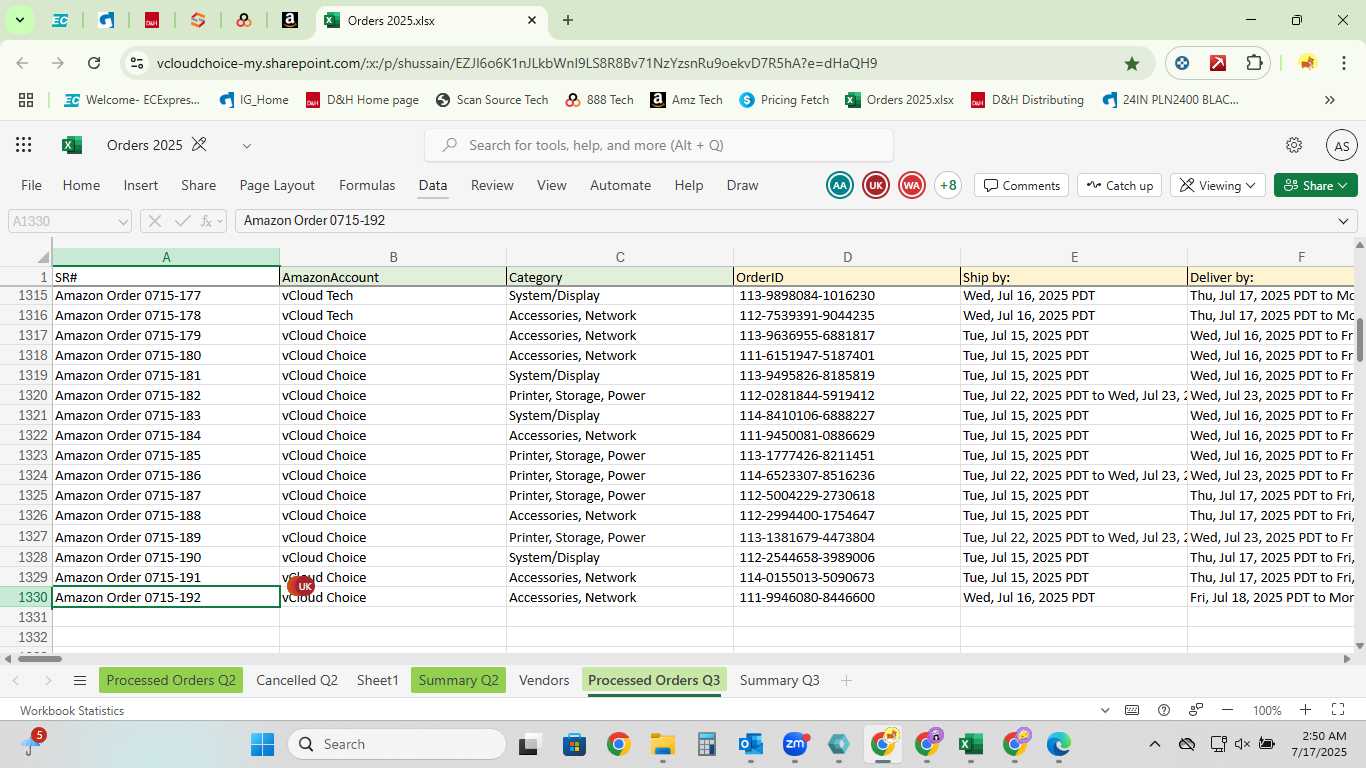Open the all sheets list hamburger icon
This screenshot has width=1366, height=768.
click(80, 681)
